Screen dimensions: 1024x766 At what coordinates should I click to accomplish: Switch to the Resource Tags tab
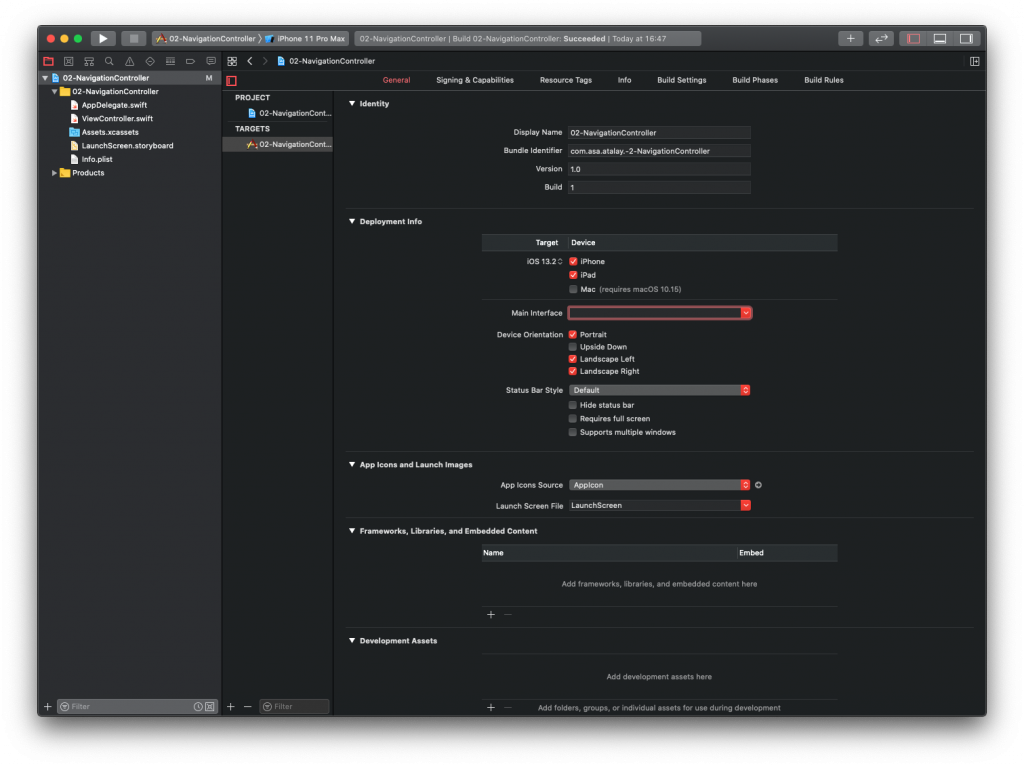(x=566, y=80)
